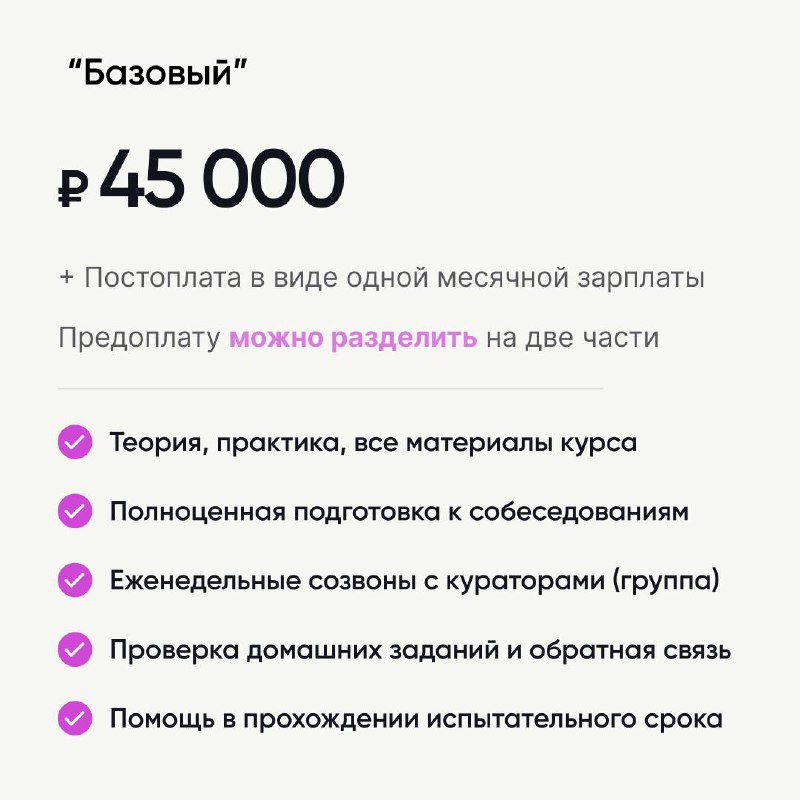
Task: Click the checkmark icon beside "Полноценная подготовка"
Action: click(75, 511)
